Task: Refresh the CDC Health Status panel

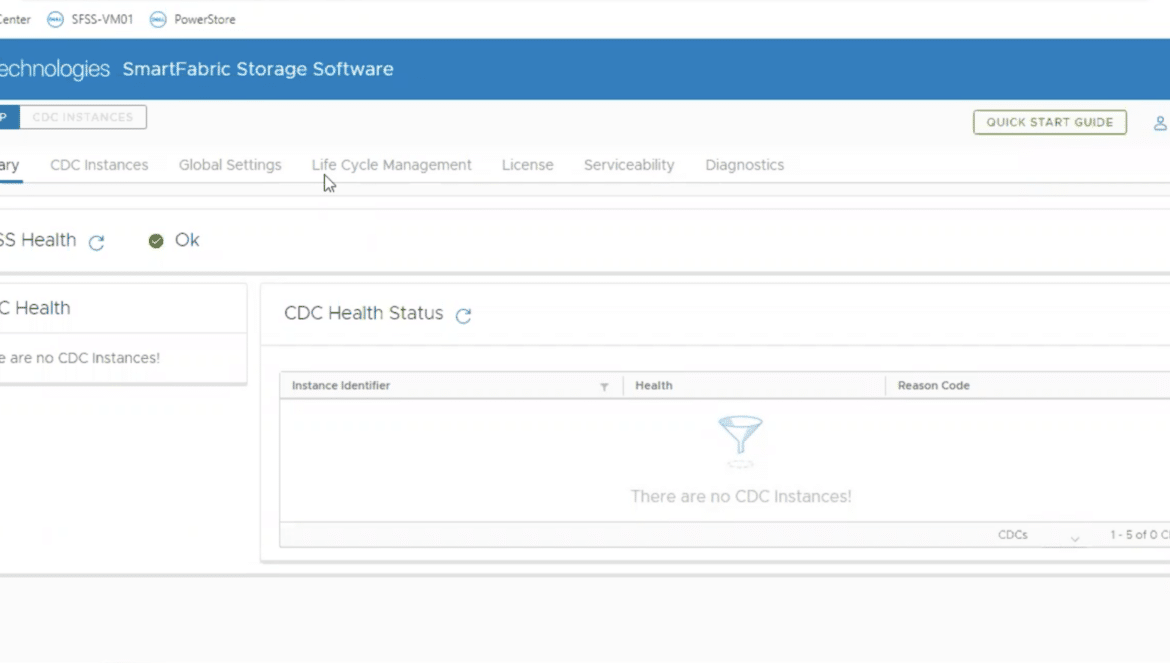Action: [463, 315]
